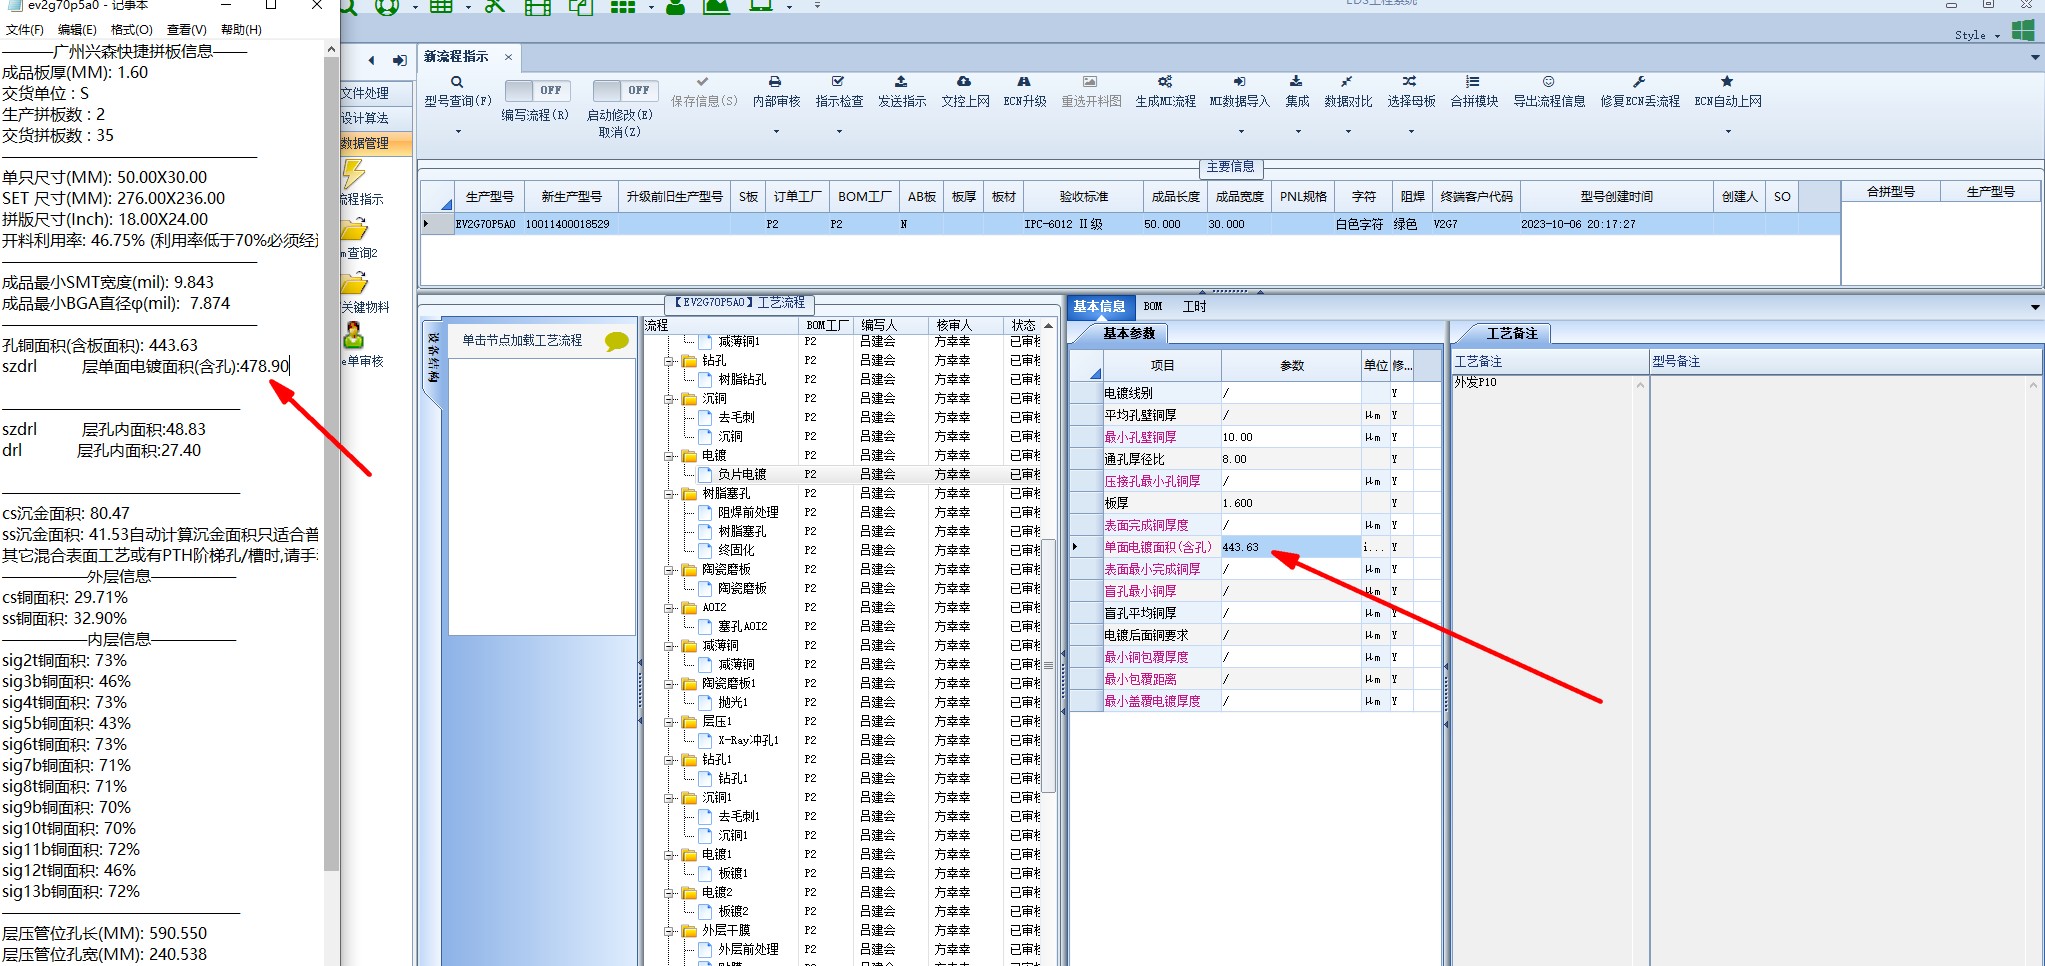Click the 内部审核 printer icon
The width and height of the screenshot is (2045, 966).
tap(775, 82)
